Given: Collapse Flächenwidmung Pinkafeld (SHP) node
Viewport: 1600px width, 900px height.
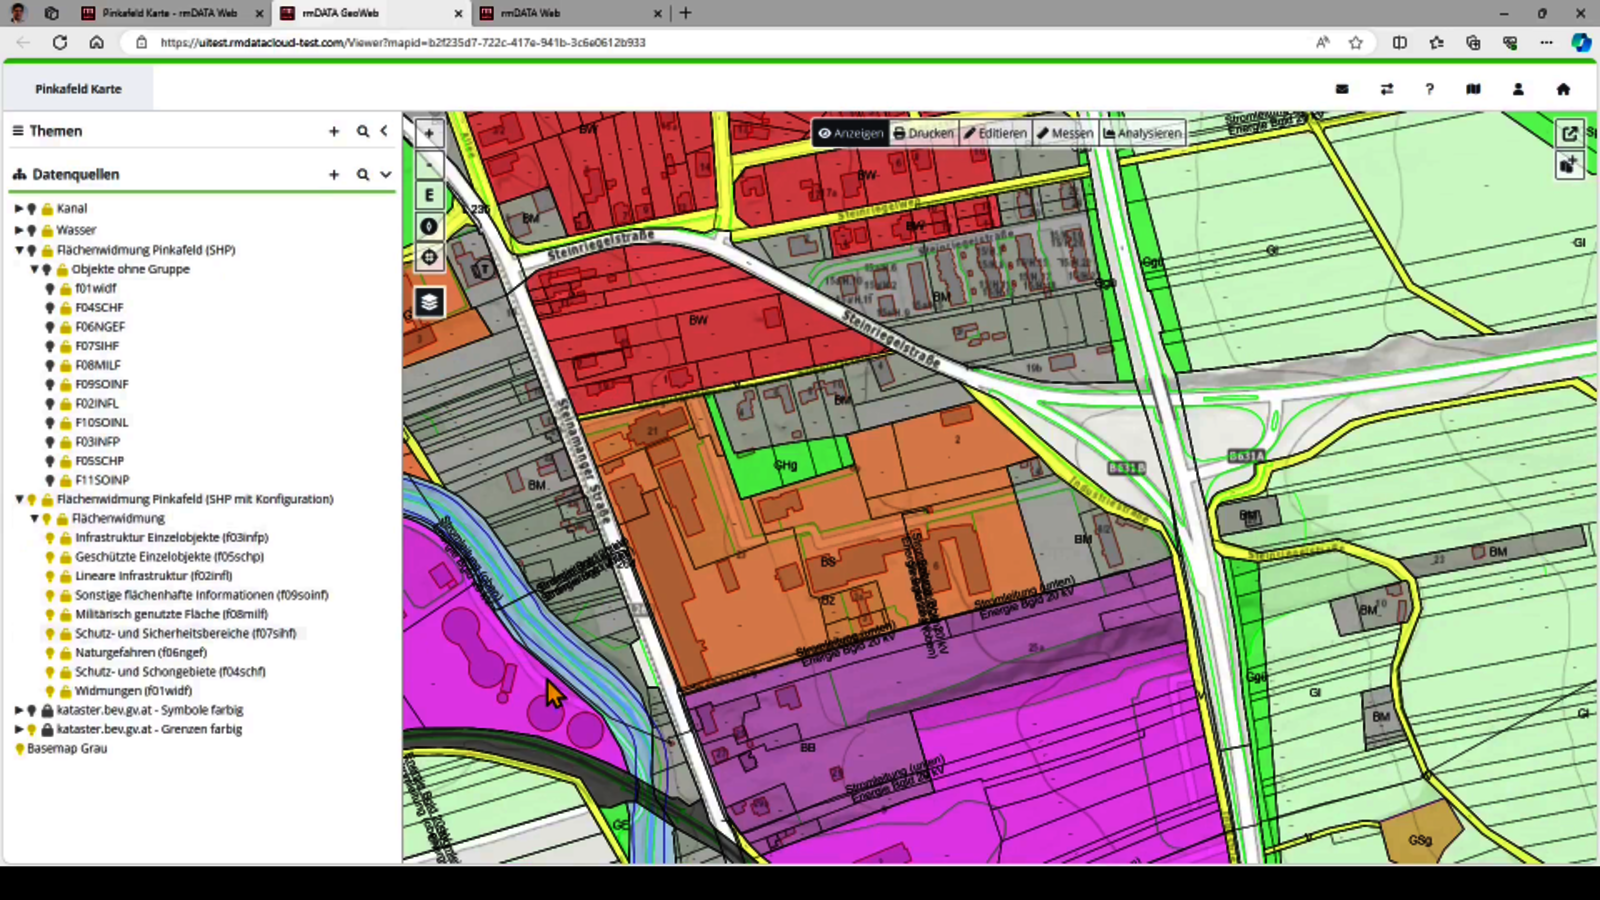Looking at the screenshot, I should click(x=18, y=250).
